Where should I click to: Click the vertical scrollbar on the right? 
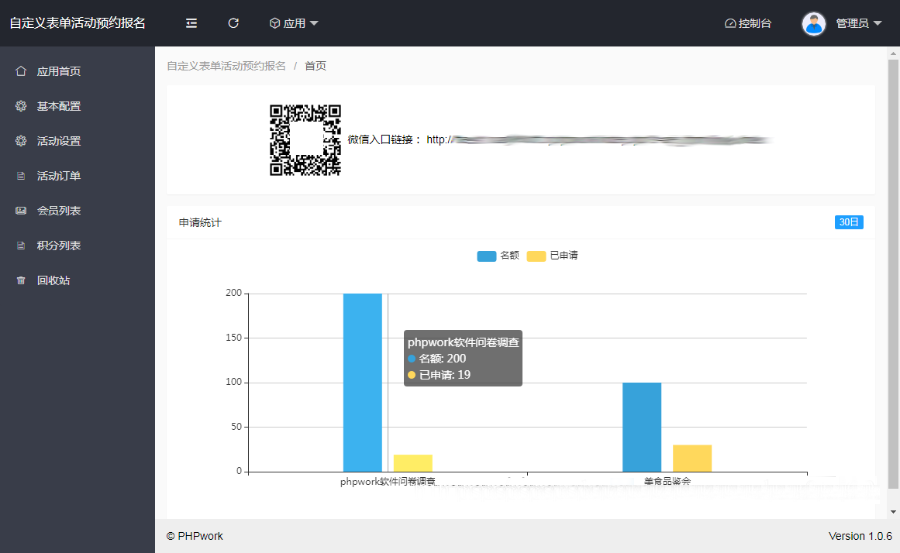(893, 270)
